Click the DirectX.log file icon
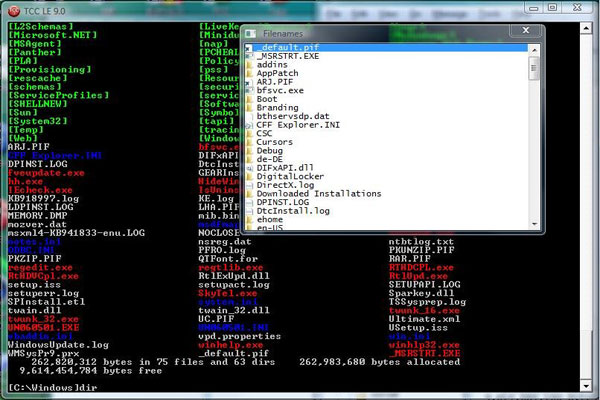600x400 pixels. click(248, 185)
